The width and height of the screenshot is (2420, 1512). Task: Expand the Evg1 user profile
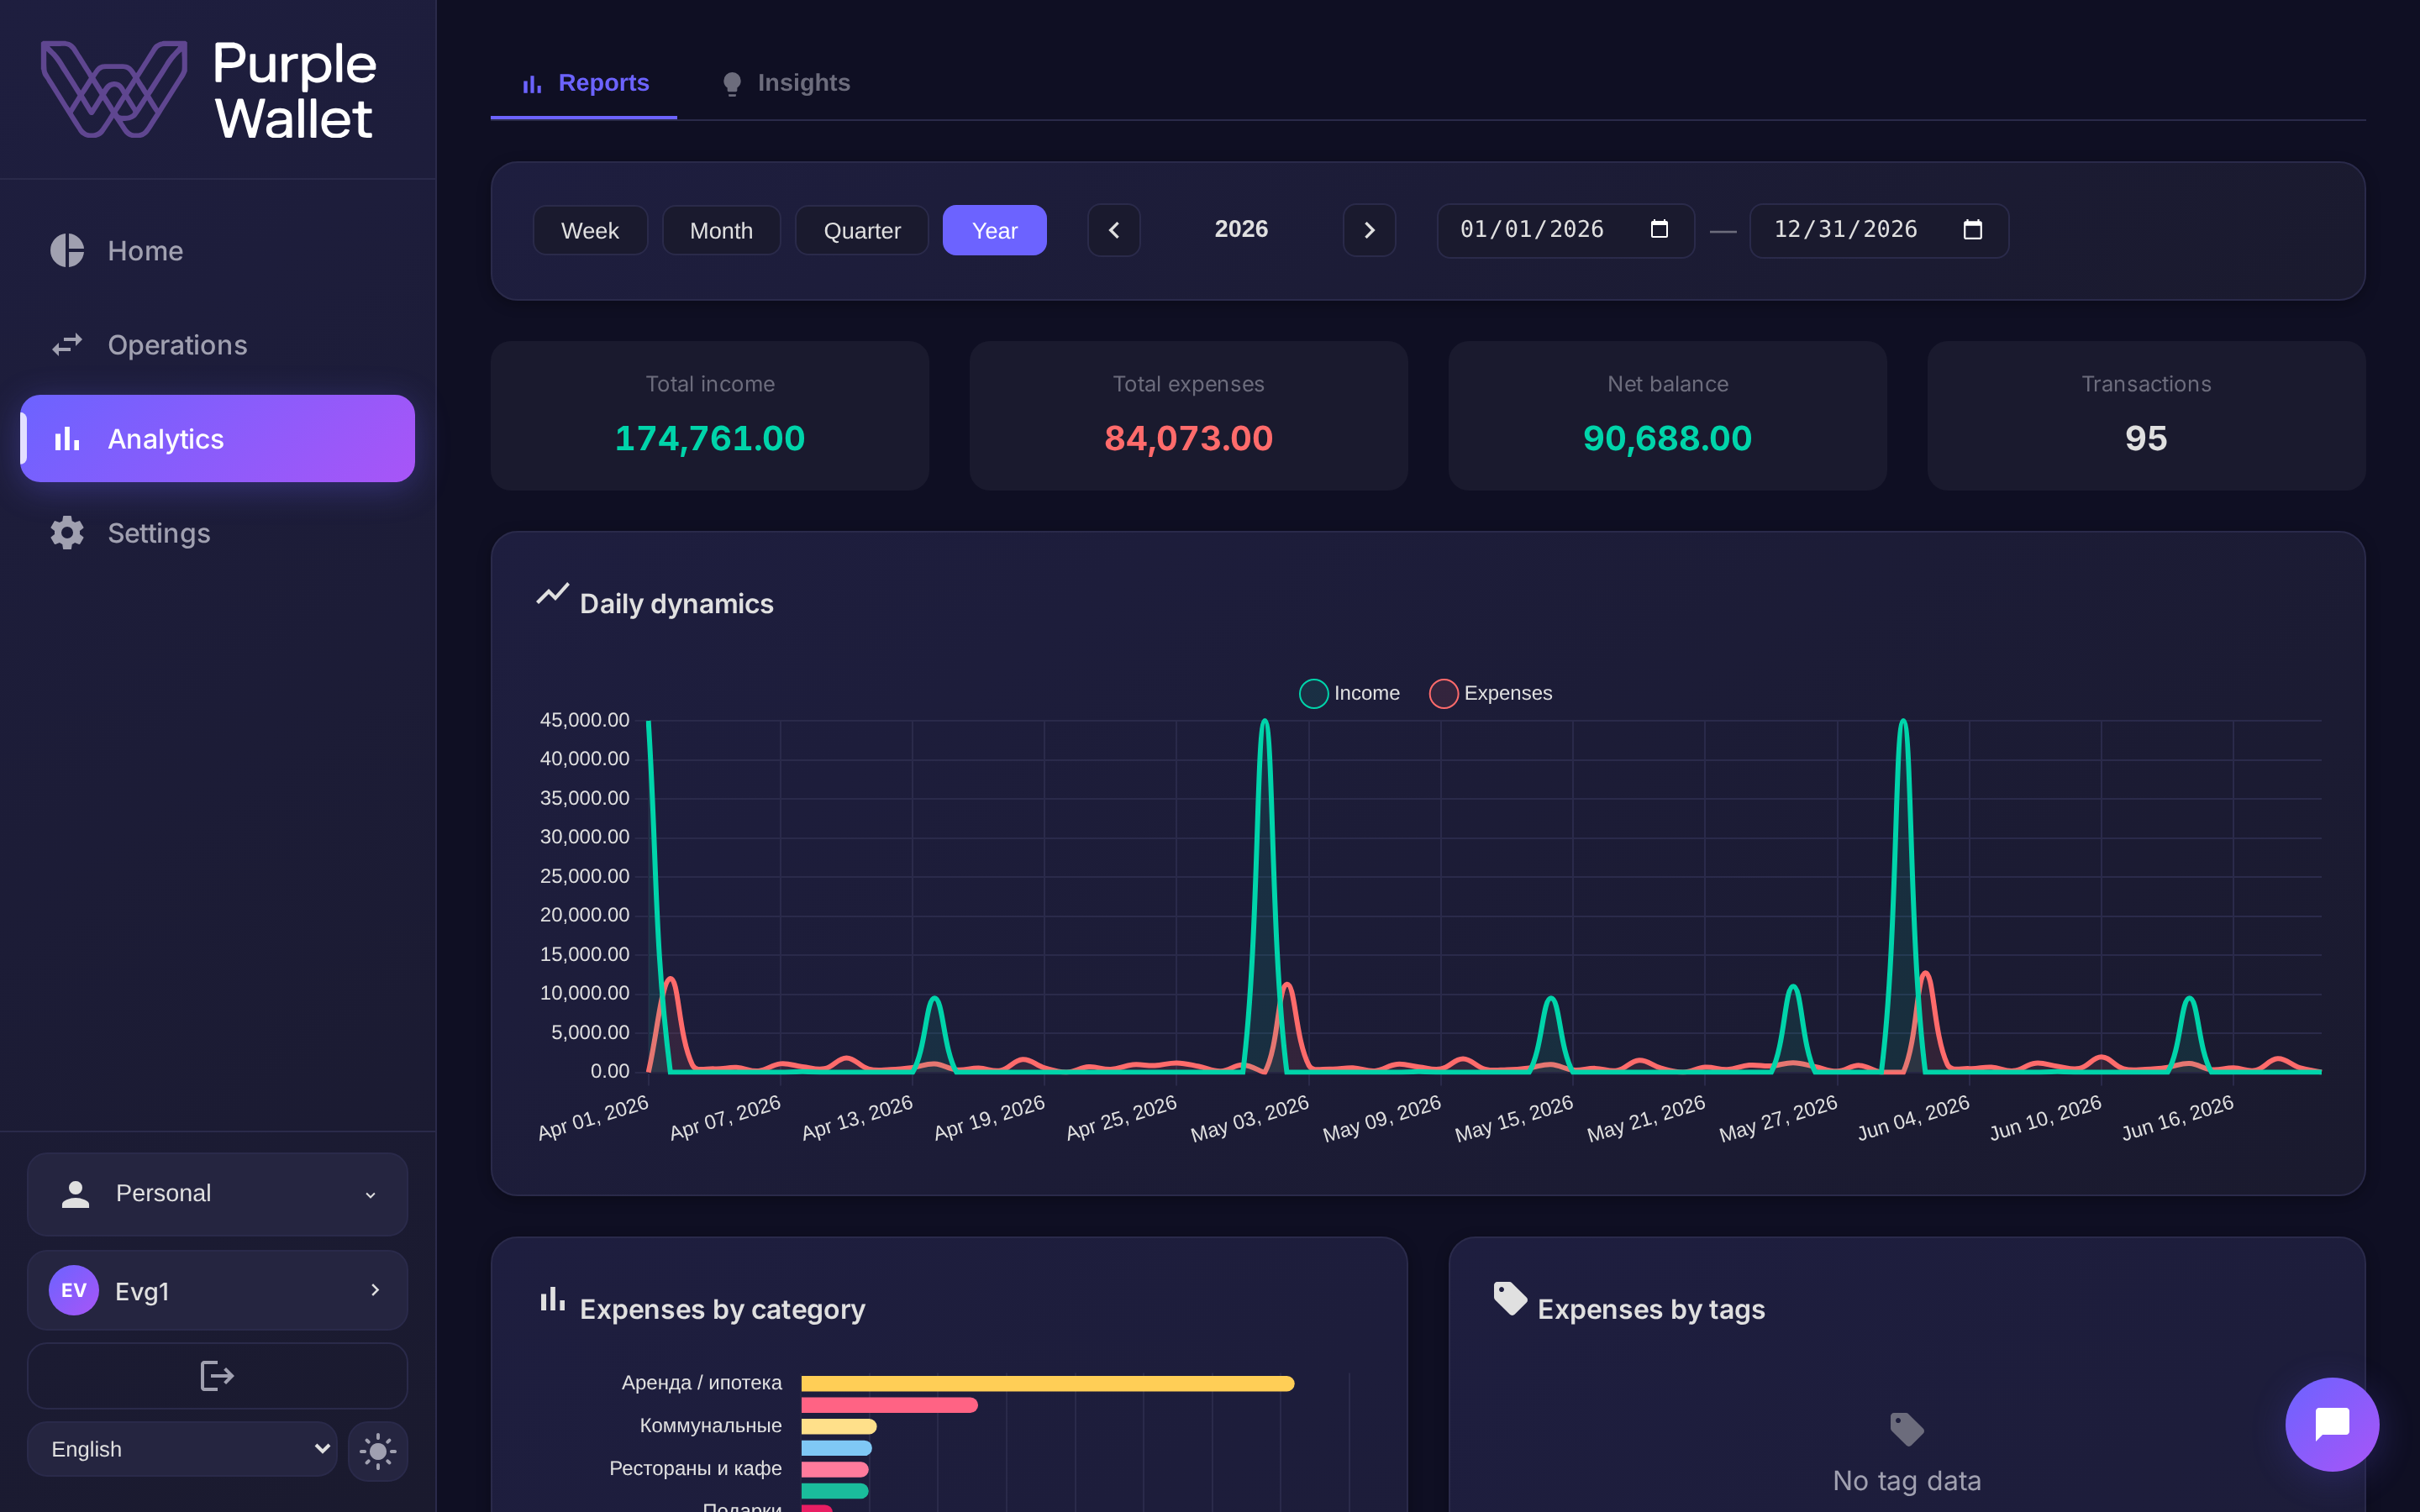point(217,1290)
